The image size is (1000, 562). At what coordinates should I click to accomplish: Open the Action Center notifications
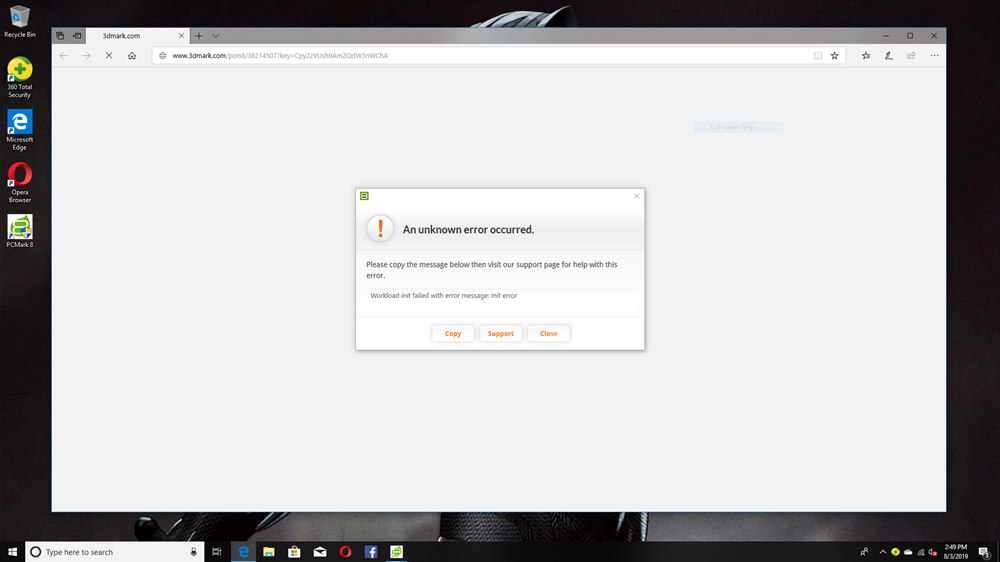click(x=984, y=552)
